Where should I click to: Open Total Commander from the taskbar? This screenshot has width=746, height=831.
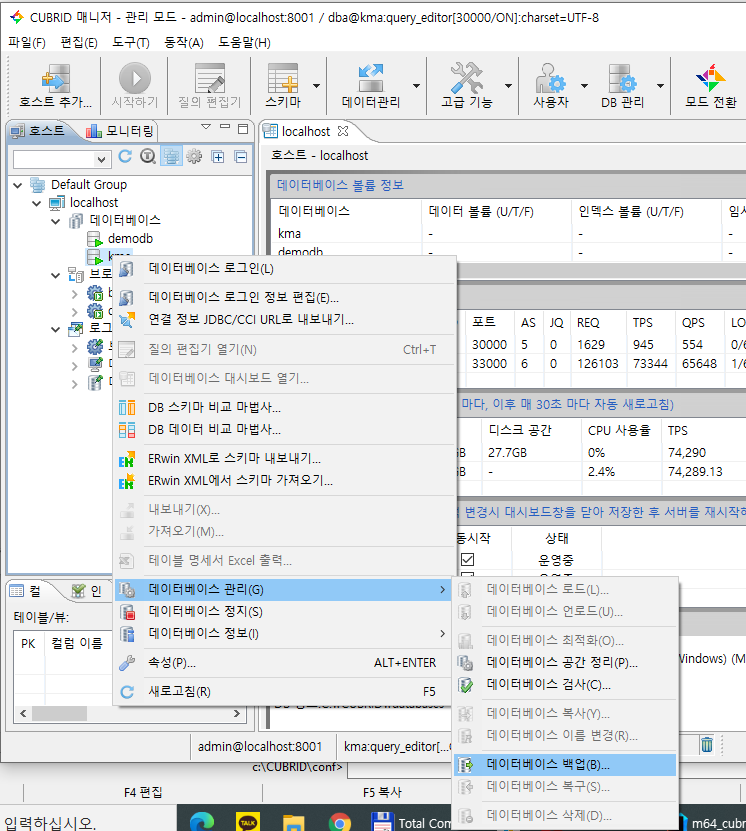411,823
